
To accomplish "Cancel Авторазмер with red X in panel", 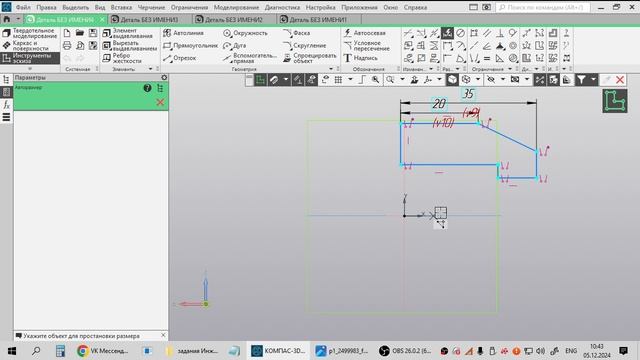I will (160, 102).
